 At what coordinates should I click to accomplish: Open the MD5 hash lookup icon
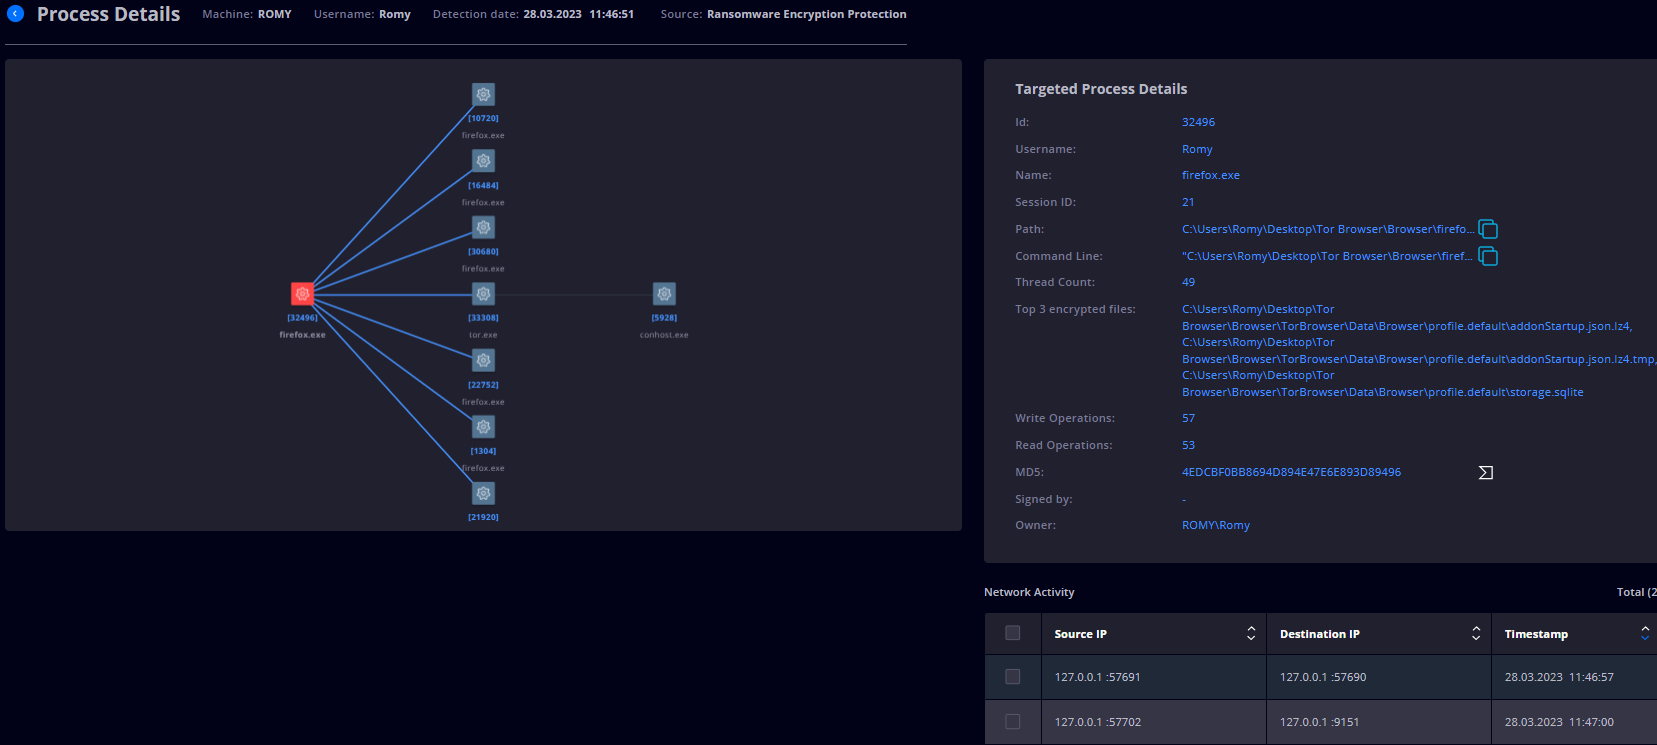[1486, 472]
